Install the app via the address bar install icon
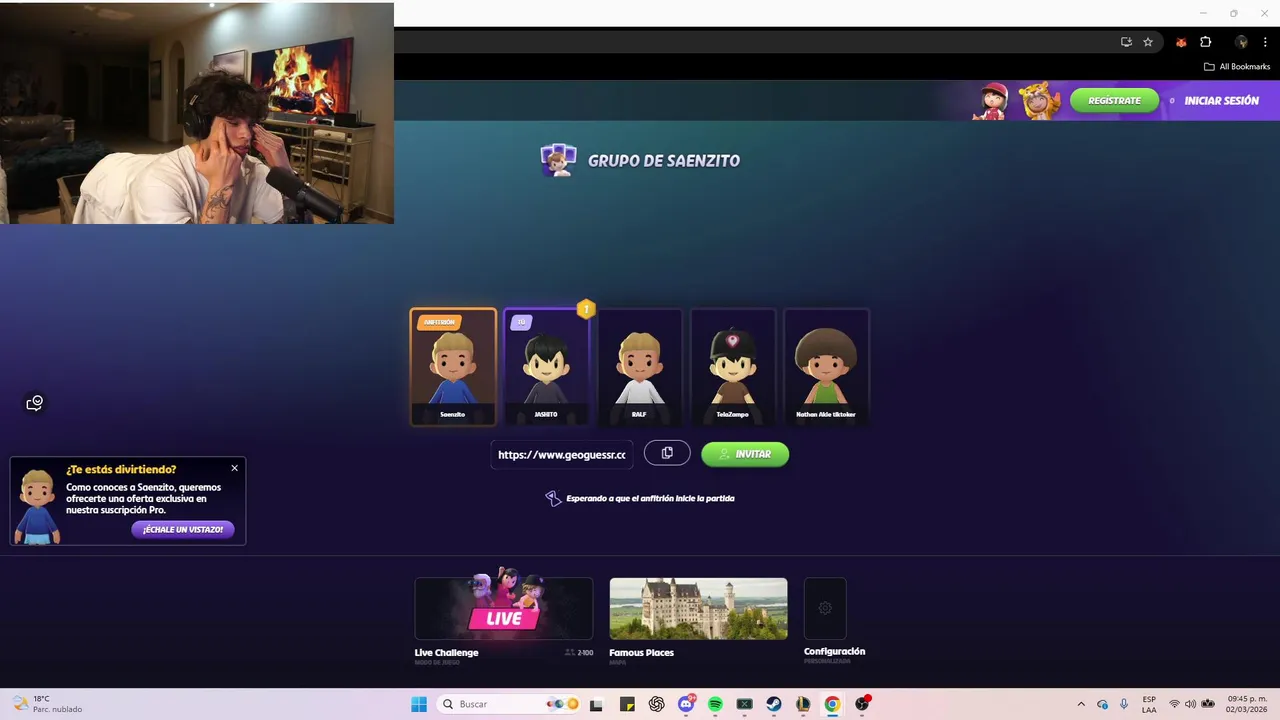The image size is (1280, 720). [x=1126, y=42]
